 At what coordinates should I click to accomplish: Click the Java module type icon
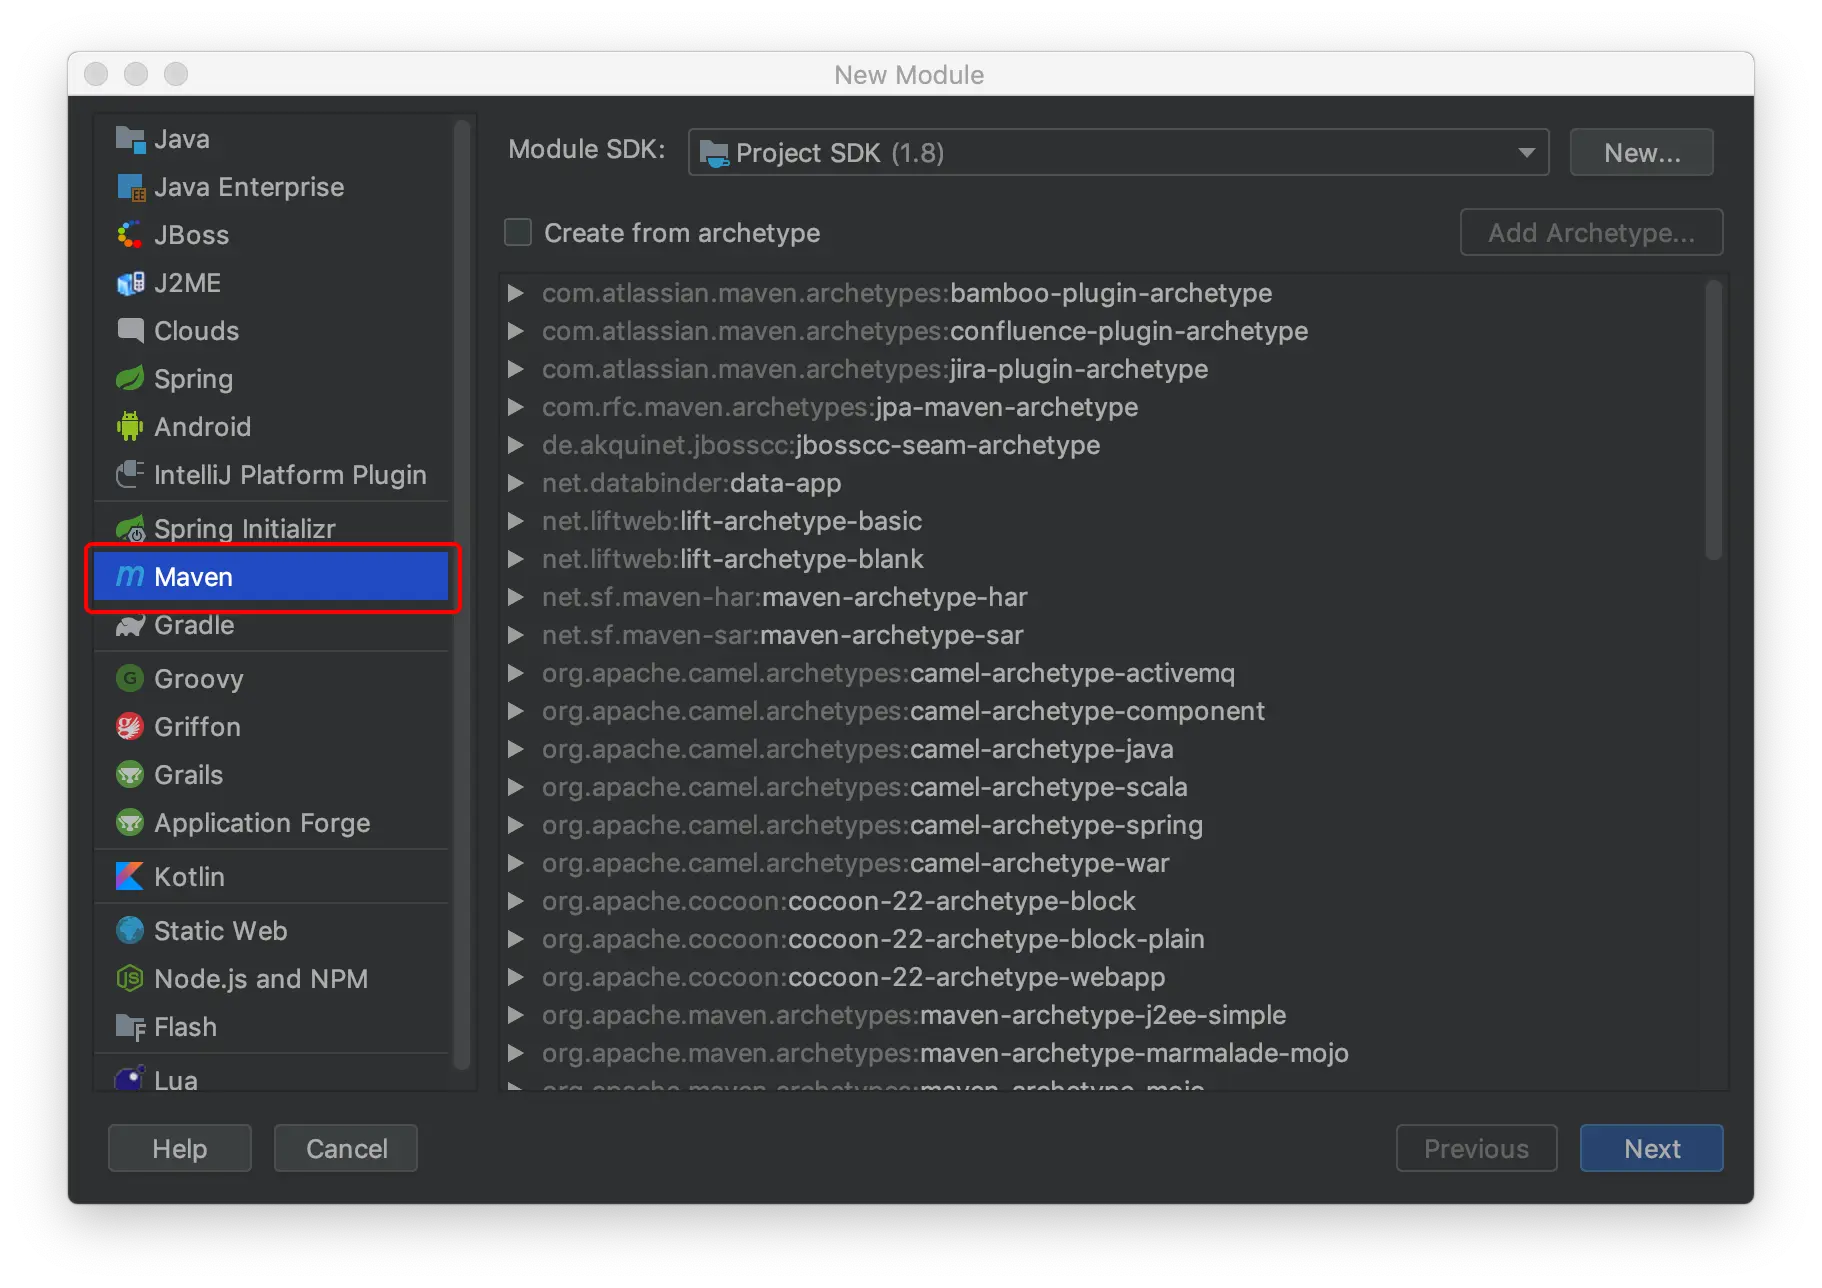130,139
